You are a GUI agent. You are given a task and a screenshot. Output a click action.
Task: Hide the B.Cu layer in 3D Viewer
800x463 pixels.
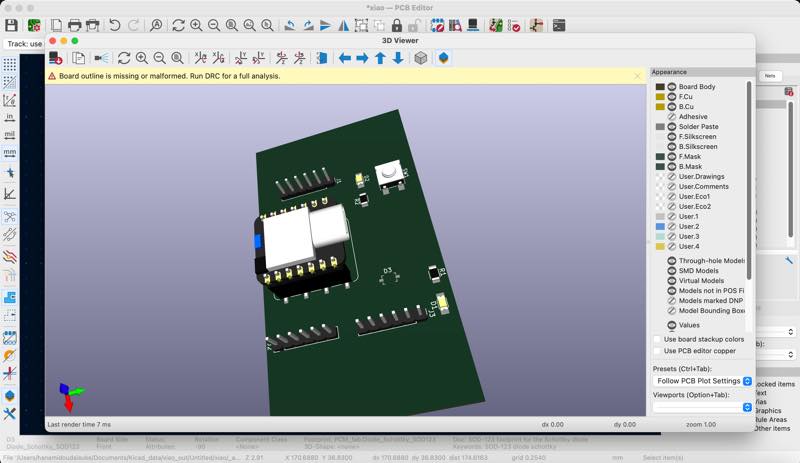pyautogui.click(x=672, y=107)
